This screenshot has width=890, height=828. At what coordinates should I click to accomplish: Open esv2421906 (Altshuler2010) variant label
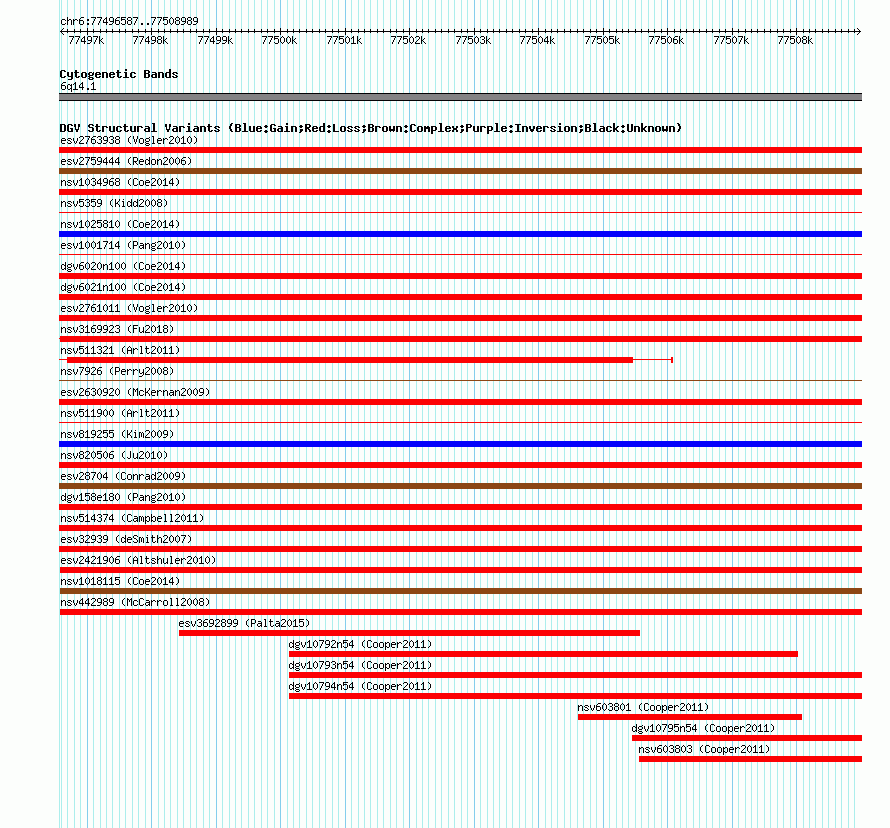click(x=138, y=560)
